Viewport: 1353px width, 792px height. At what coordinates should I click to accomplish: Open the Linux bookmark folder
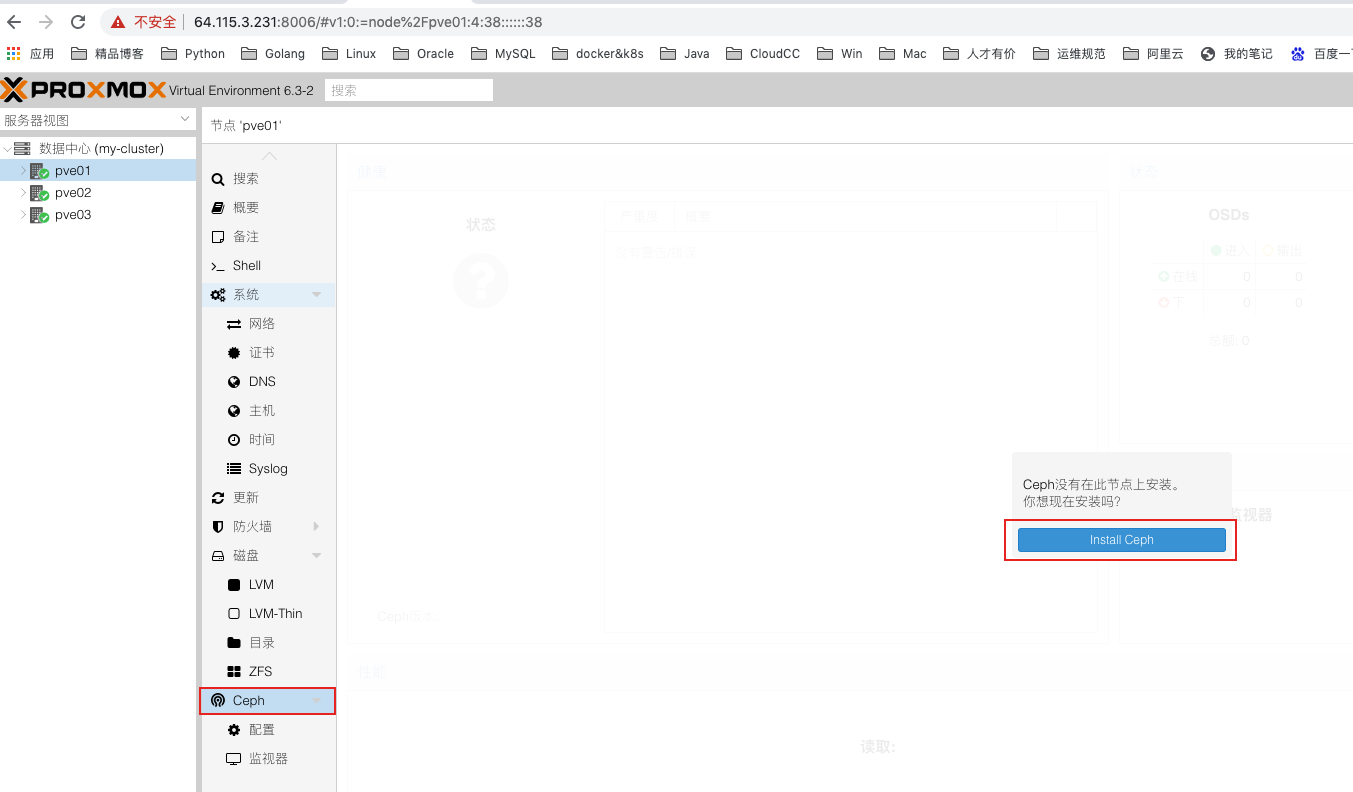(x=349, y=54)
